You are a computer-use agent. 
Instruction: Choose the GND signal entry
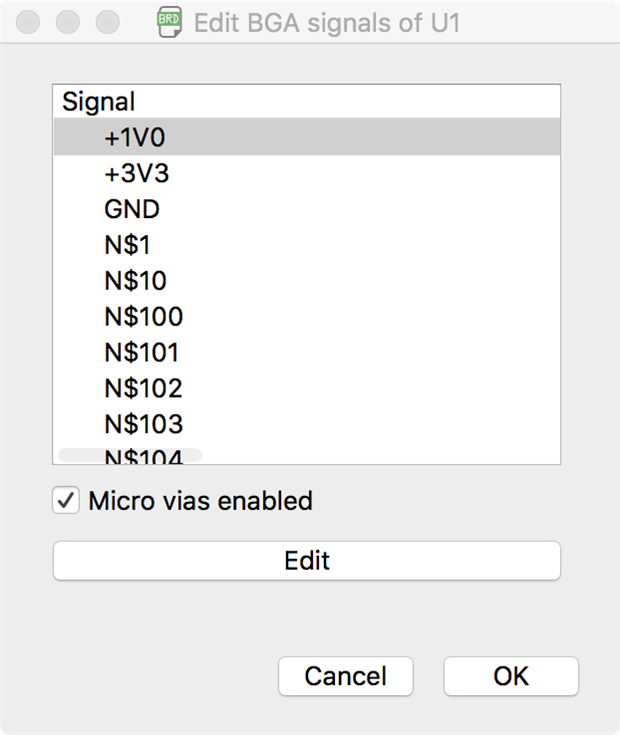pos(132,210)
